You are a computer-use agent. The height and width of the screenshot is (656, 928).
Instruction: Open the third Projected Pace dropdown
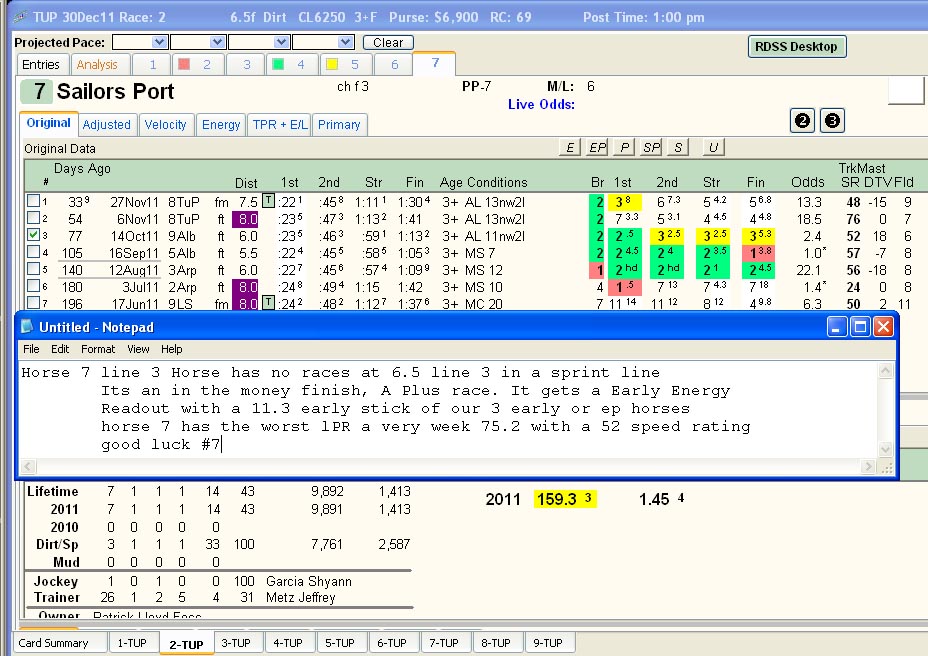(x=281, y=42)
